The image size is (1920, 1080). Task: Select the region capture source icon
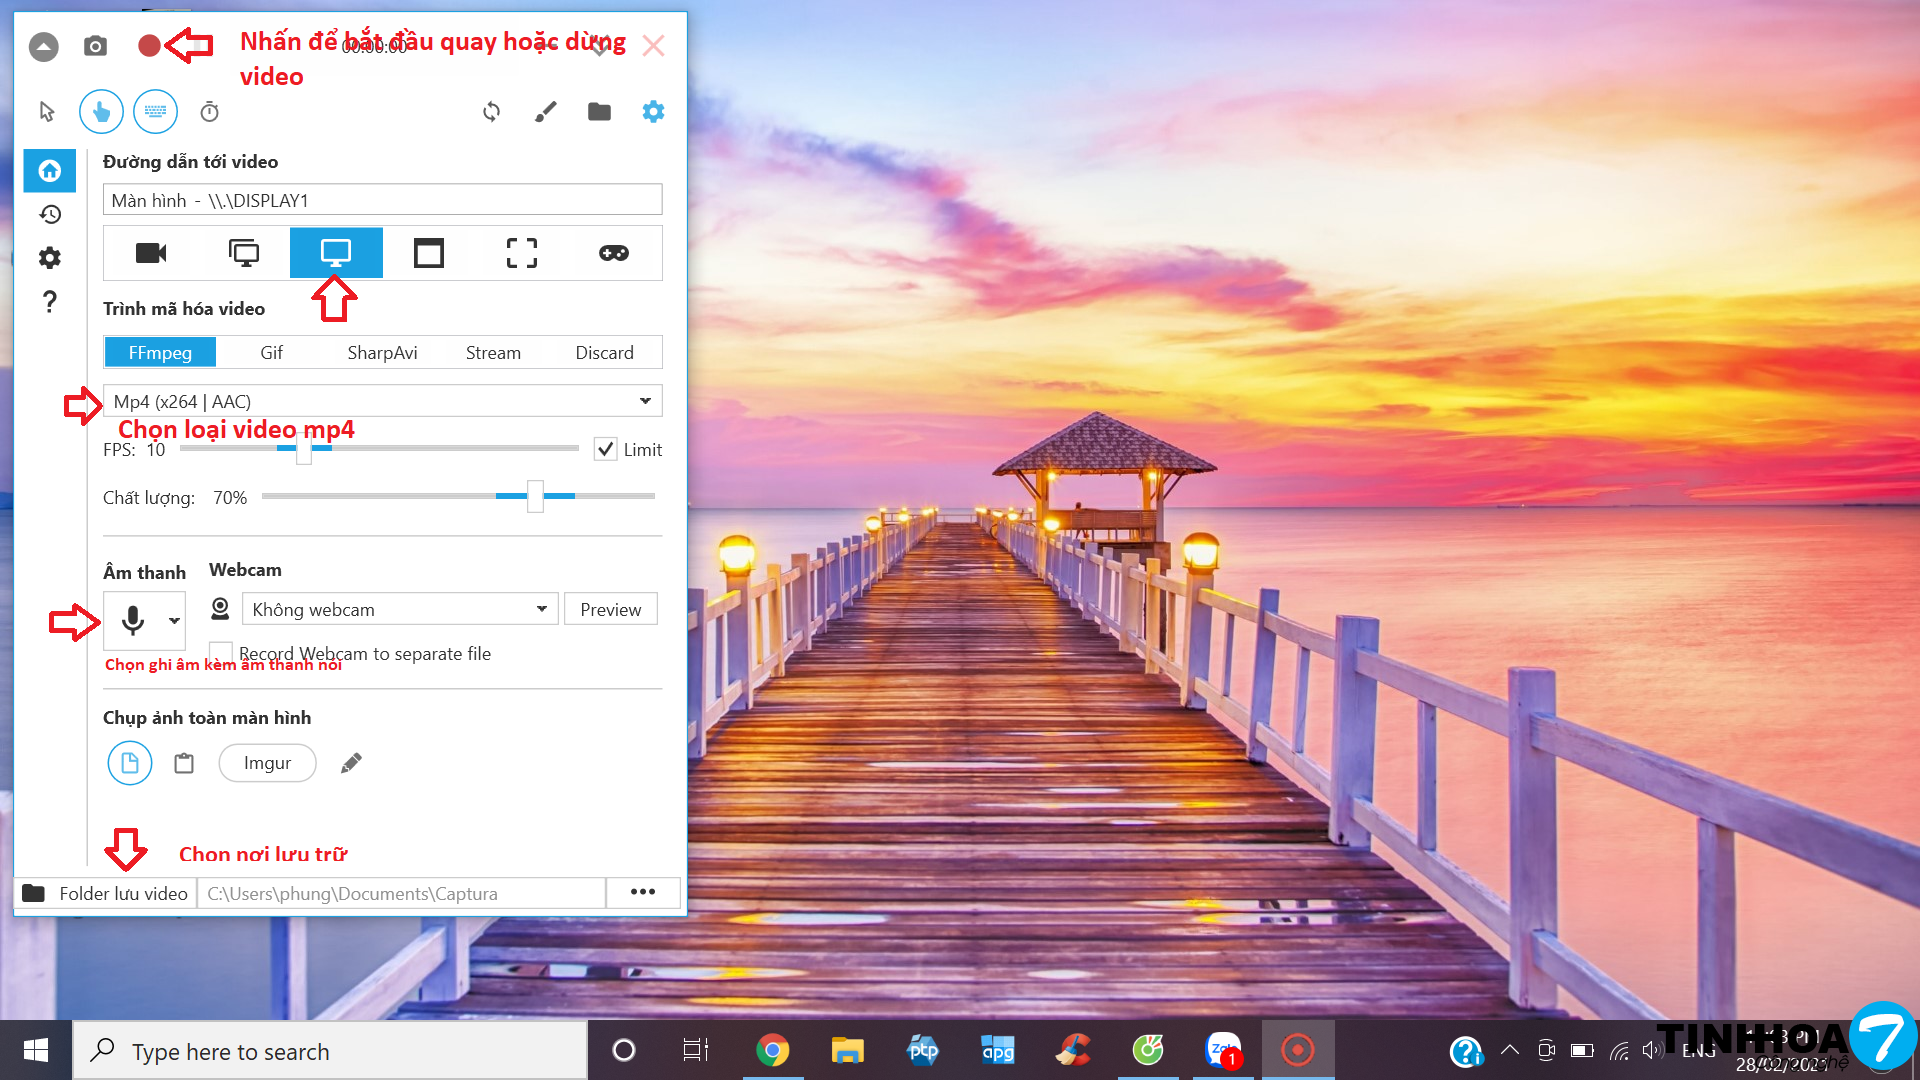(x=521, y=253)
